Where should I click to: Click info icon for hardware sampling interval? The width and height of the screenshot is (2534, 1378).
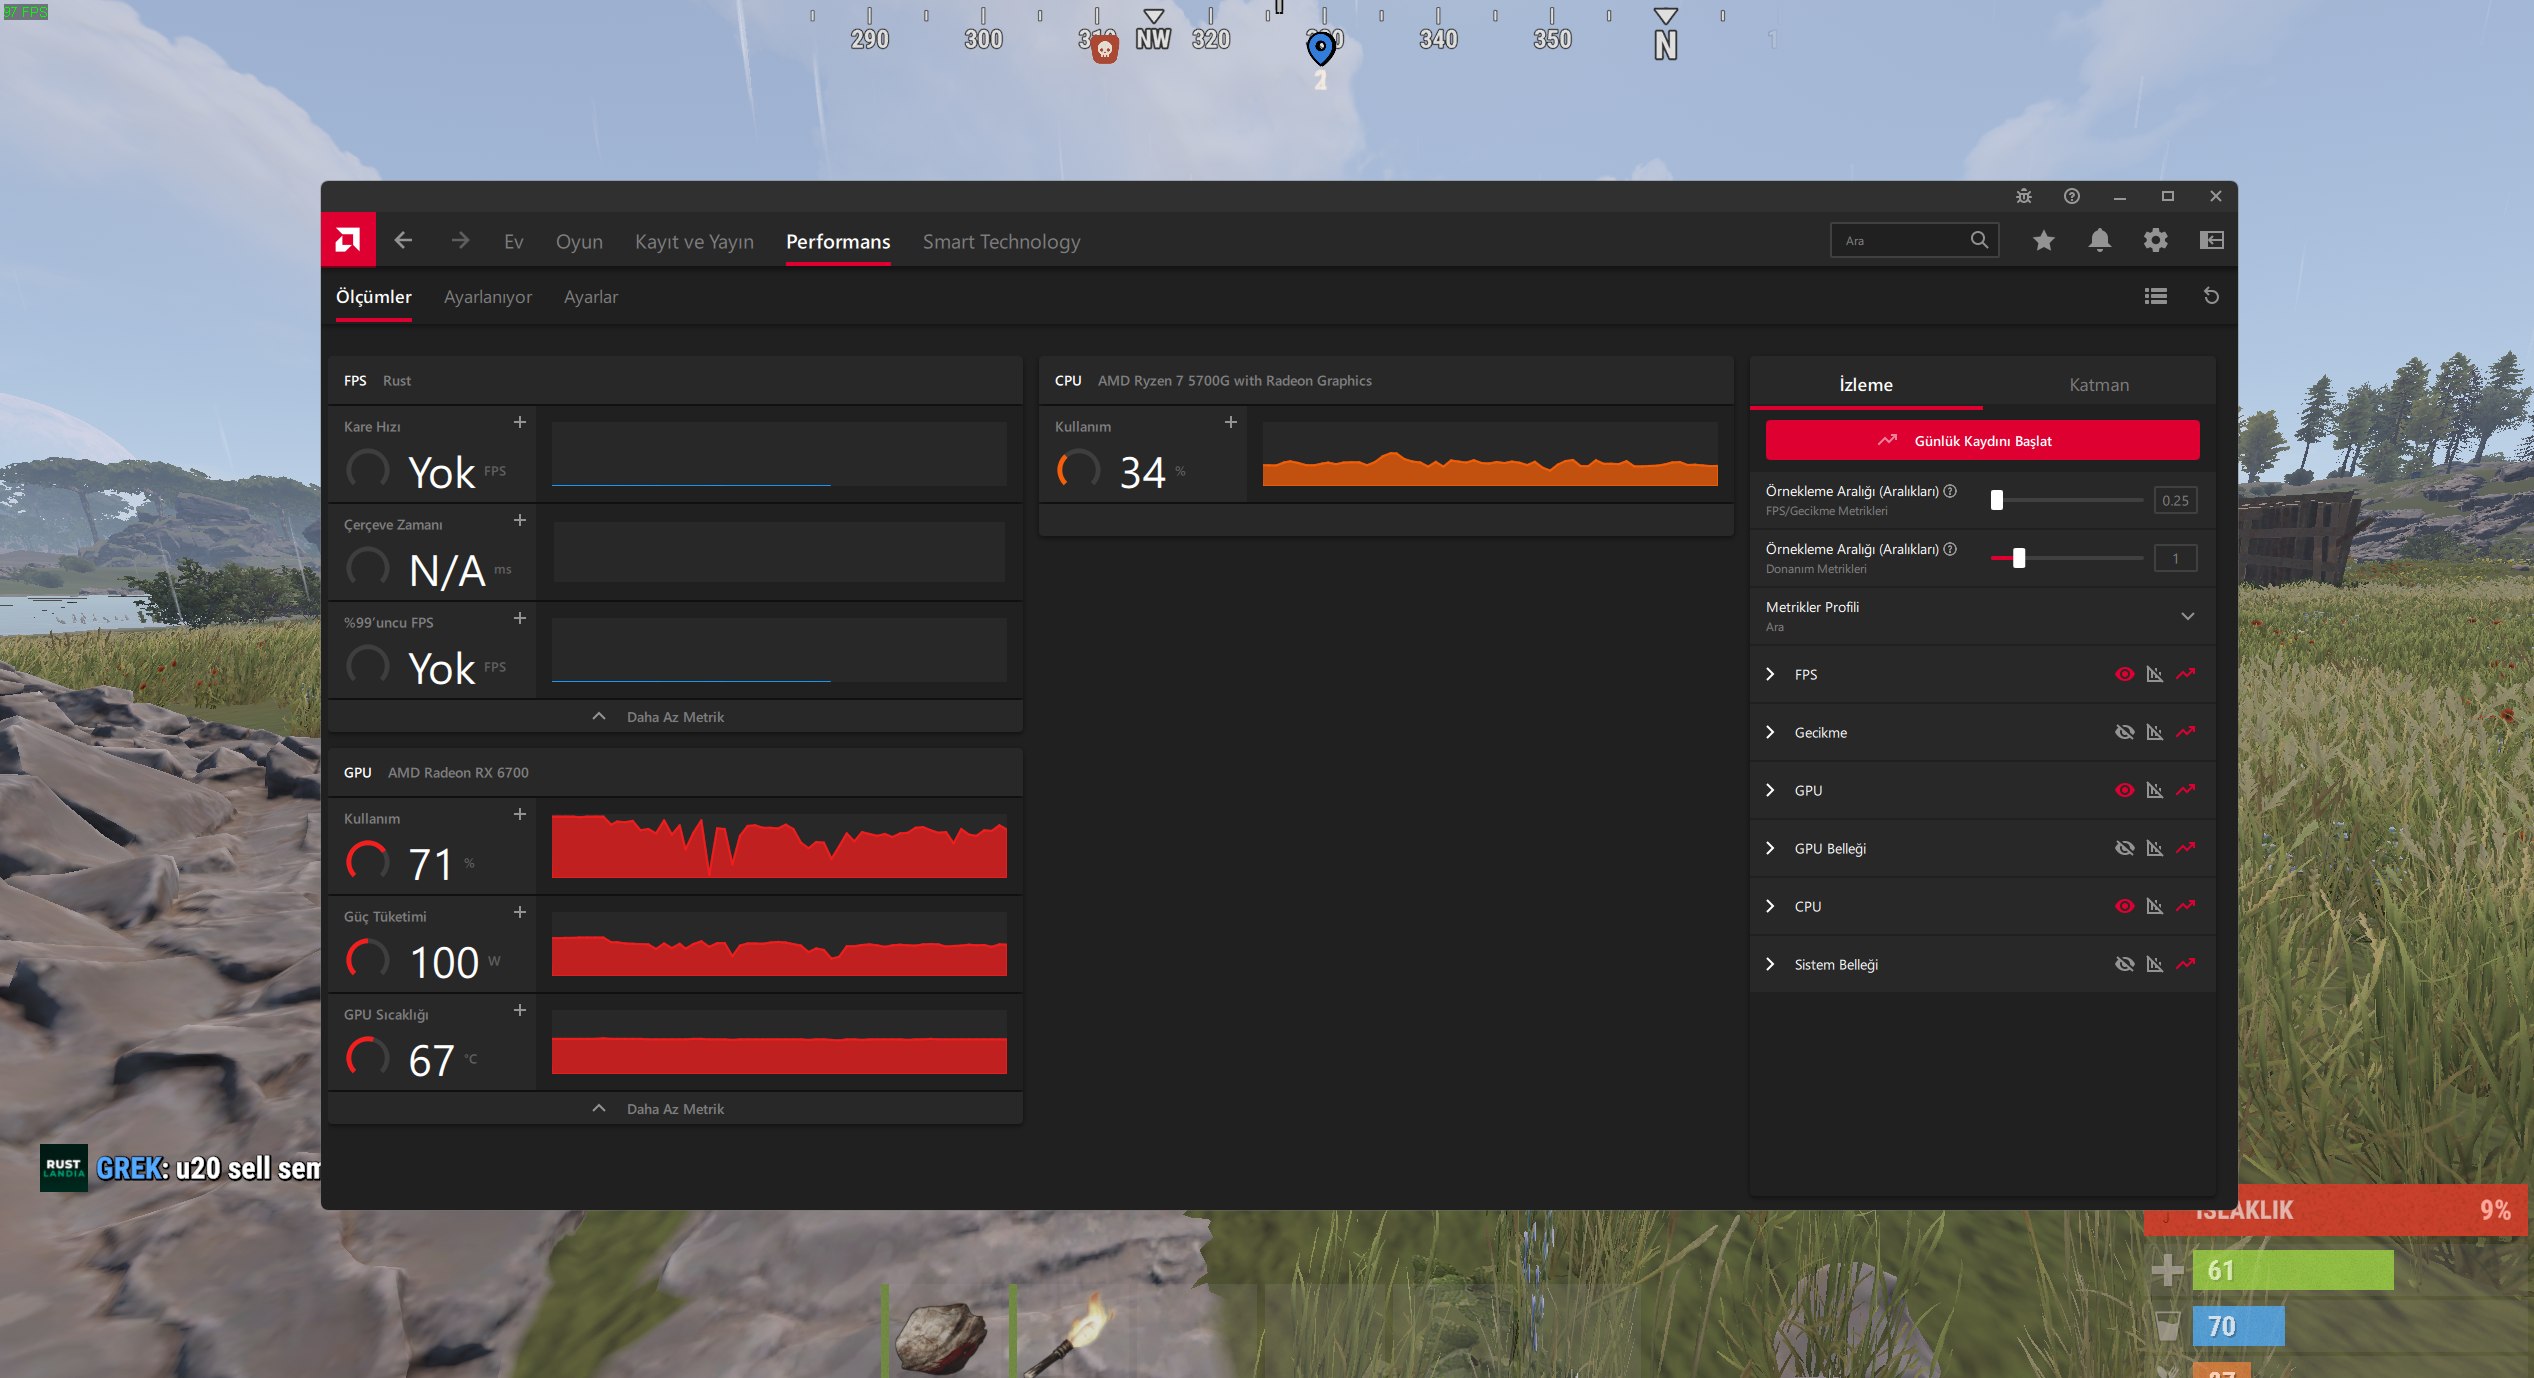point(1950,549)
